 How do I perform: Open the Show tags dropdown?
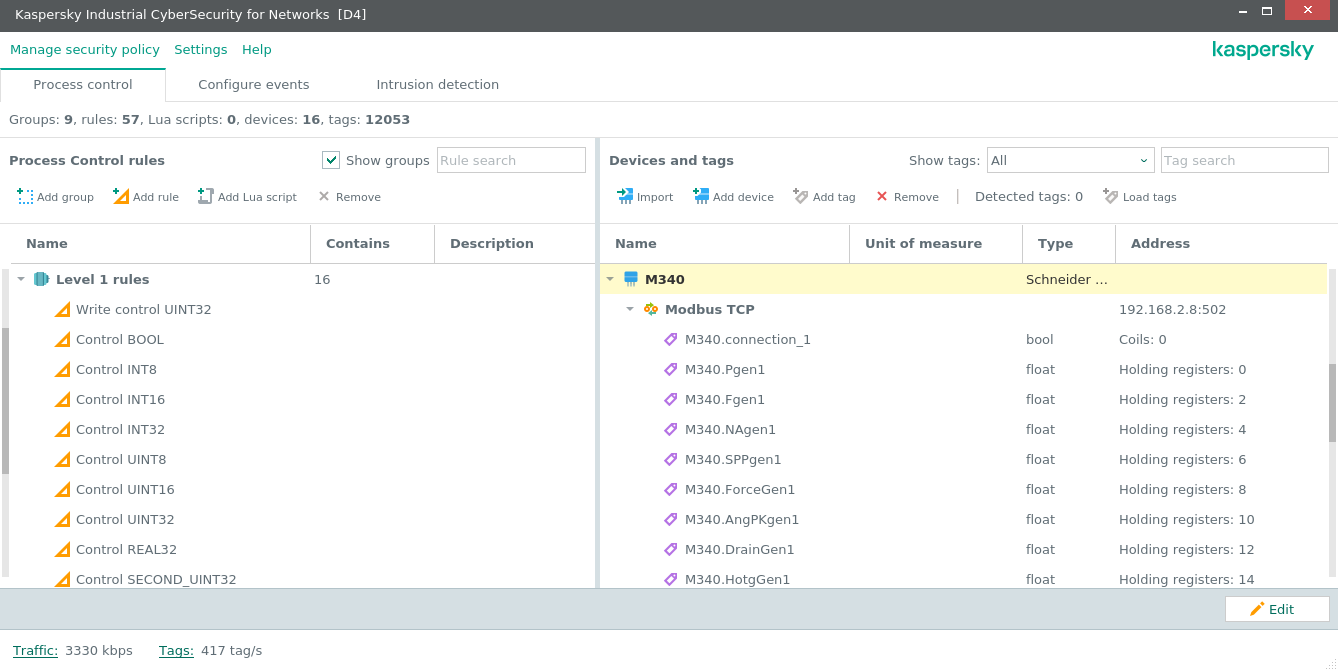[1143, 159]
